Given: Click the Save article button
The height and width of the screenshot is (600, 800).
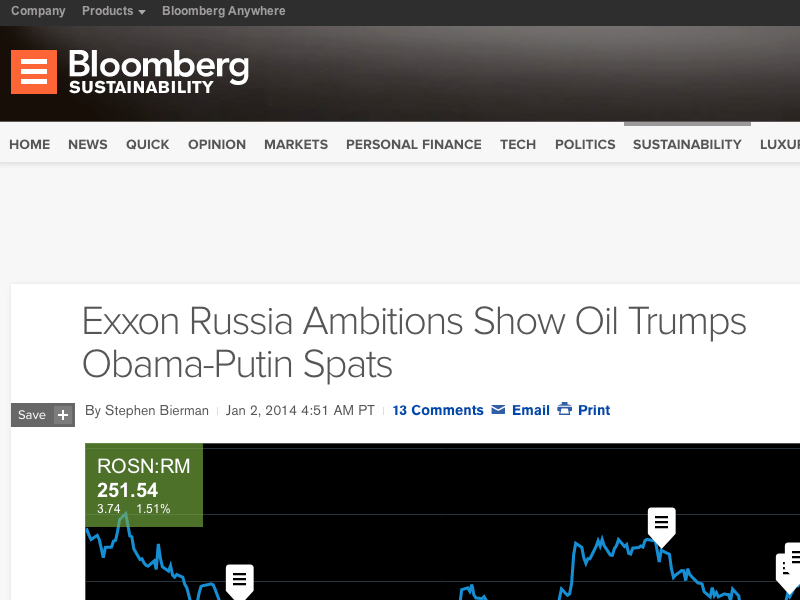Looking at the screenshot, I should (32, 415).
